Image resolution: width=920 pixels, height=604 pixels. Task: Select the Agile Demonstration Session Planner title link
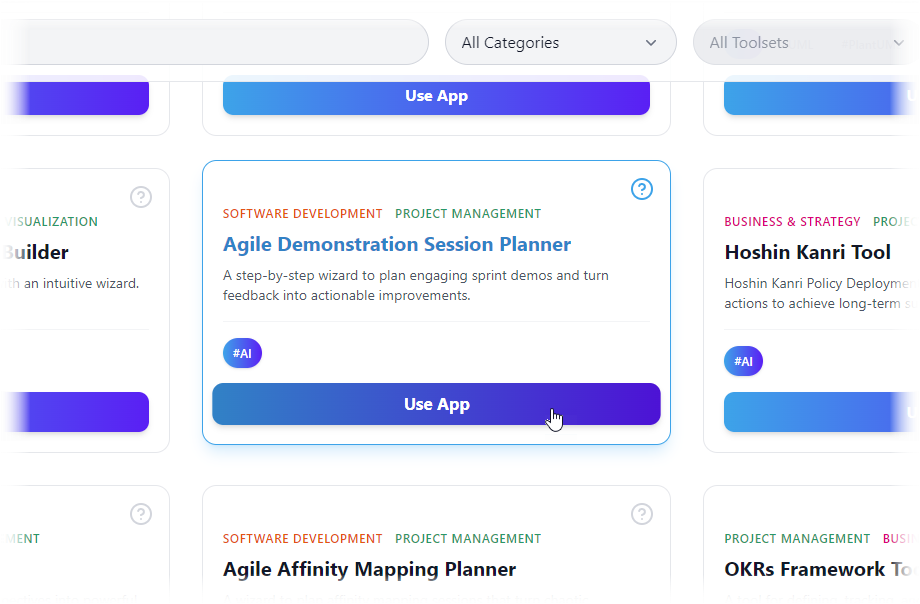pyautogui.click(x=396, y=244)
